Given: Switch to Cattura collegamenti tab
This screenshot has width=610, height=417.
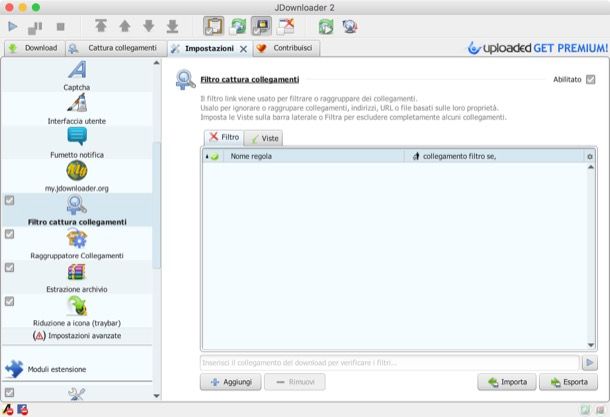Looking at the screenshot, I should (116, 48).
